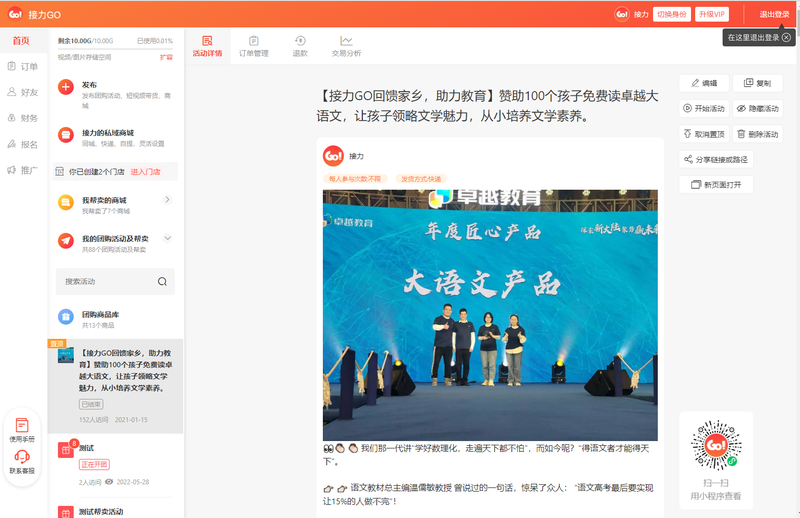Screen dimensions: 800x518
Task: Click the 接力GO logo in header
Action: pyautogui.click(x=15, y=14)
